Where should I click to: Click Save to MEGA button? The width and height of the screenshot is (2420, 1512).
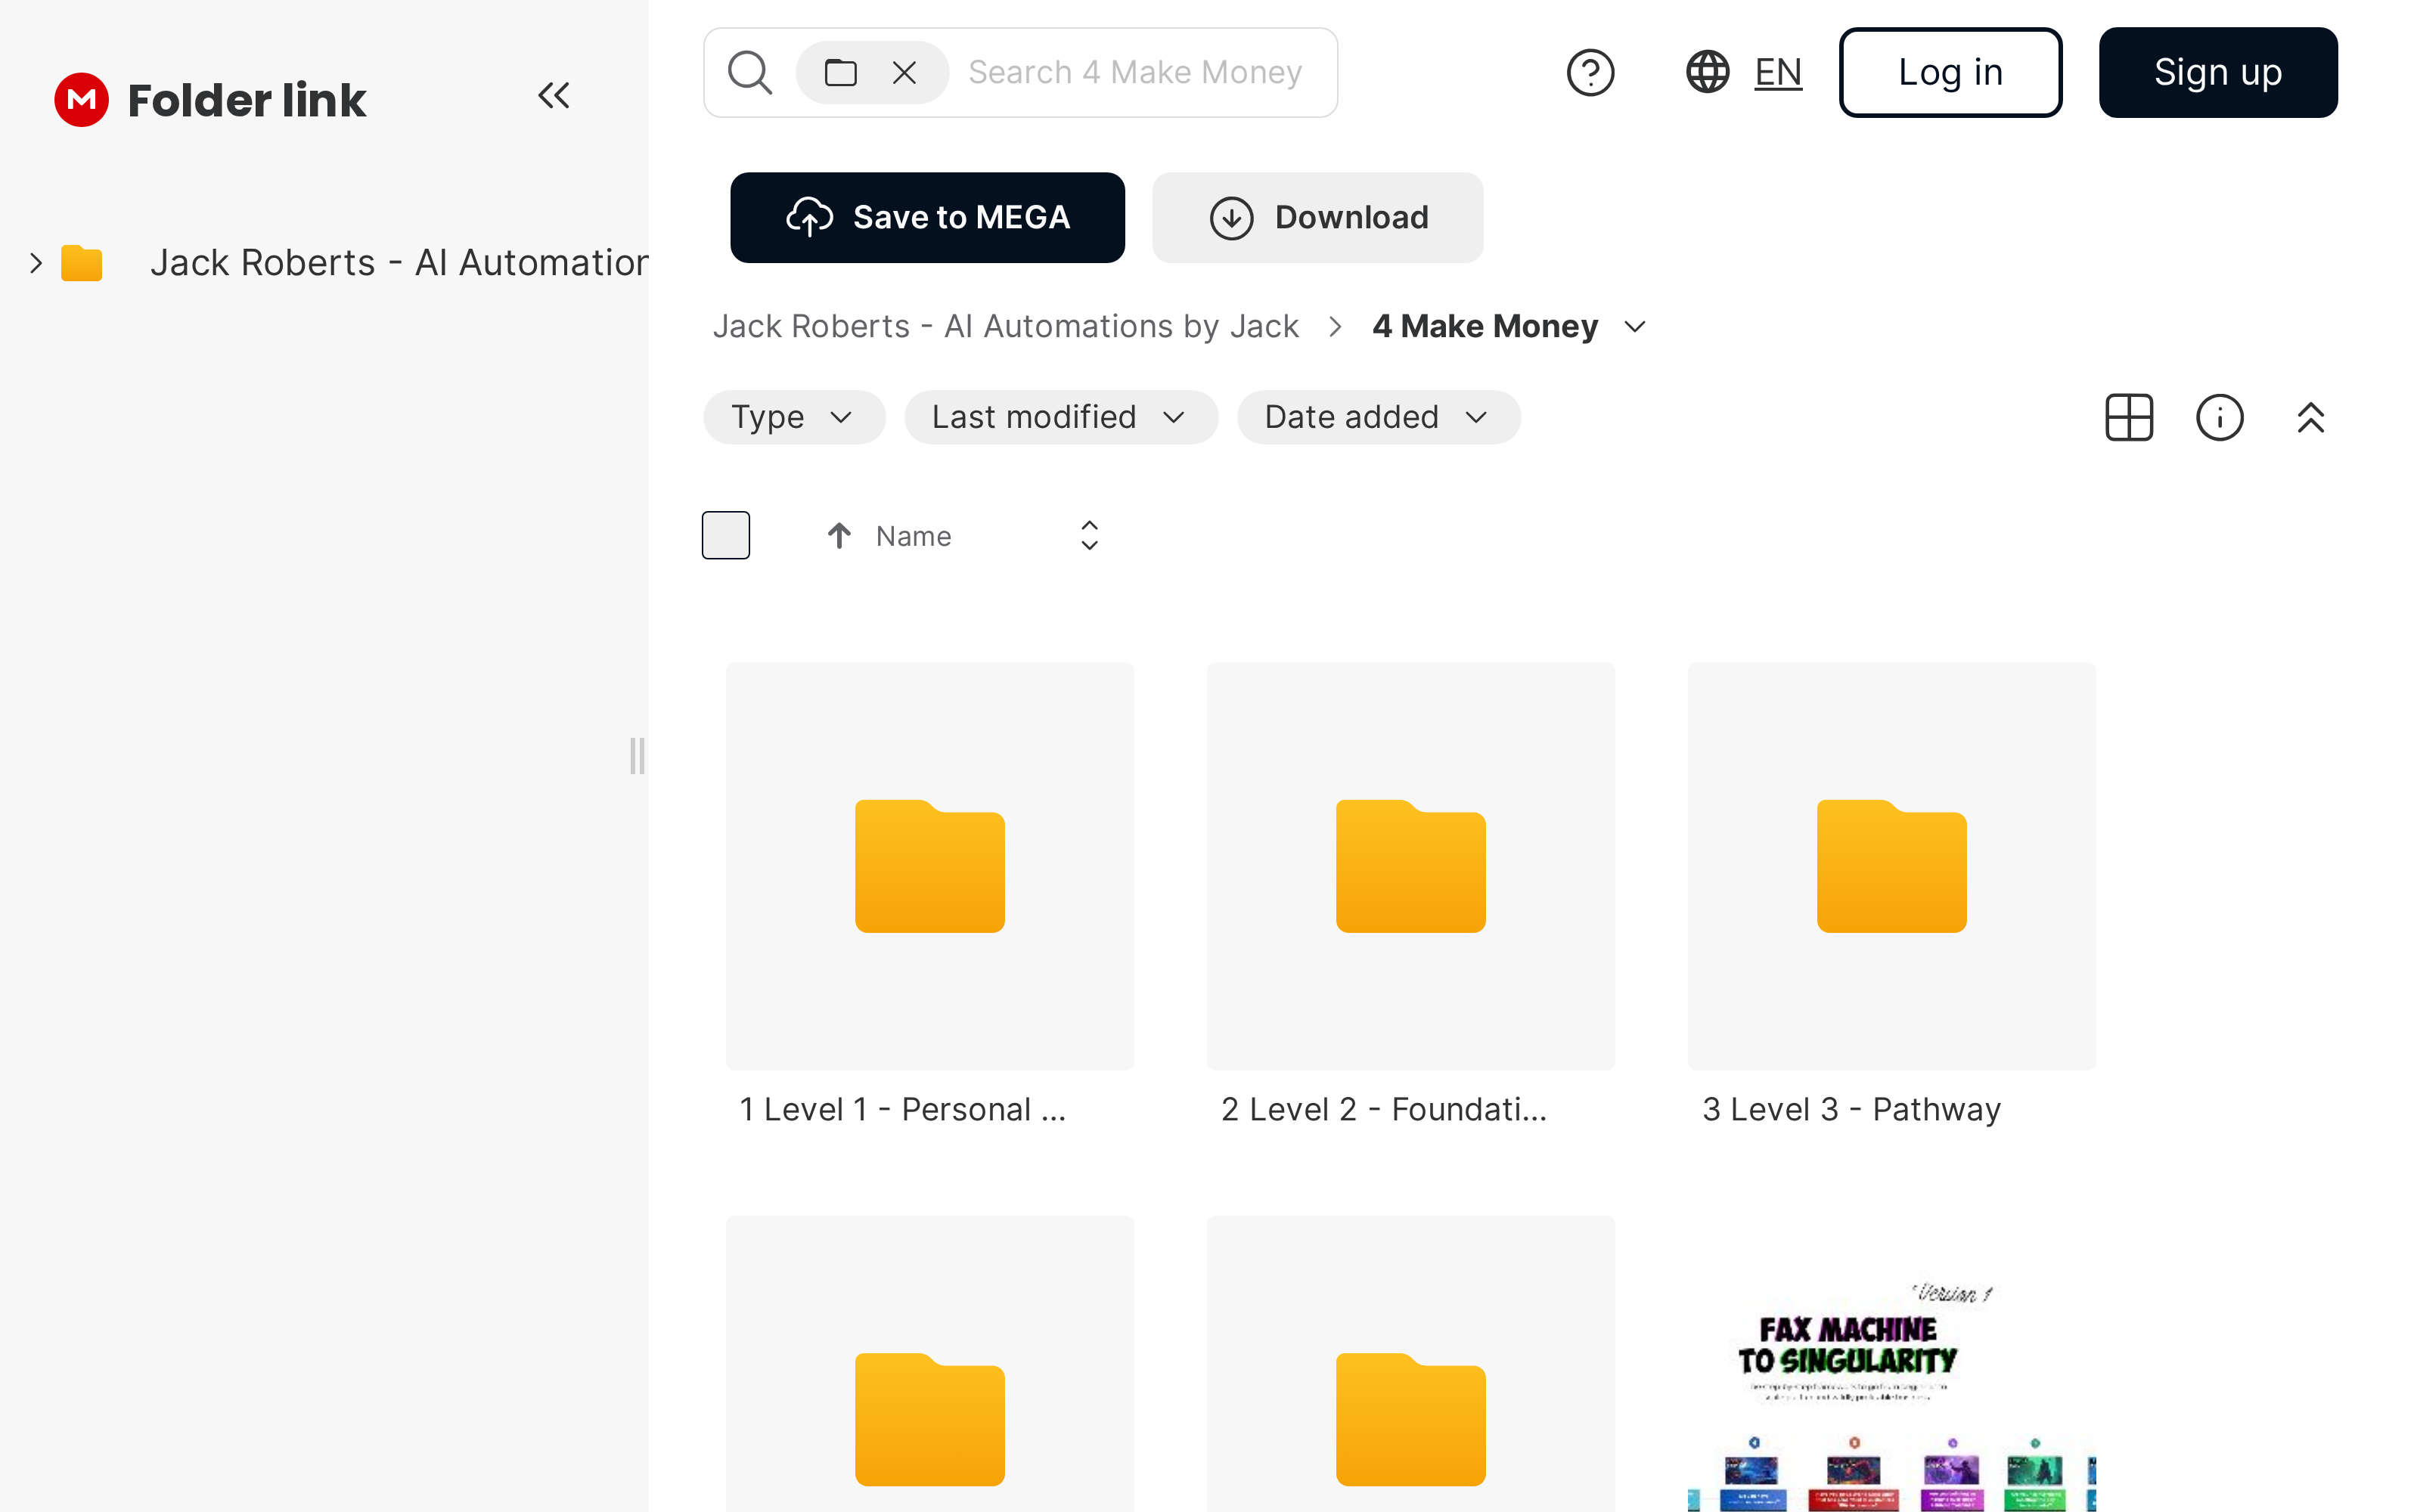[x=927, y=217]
